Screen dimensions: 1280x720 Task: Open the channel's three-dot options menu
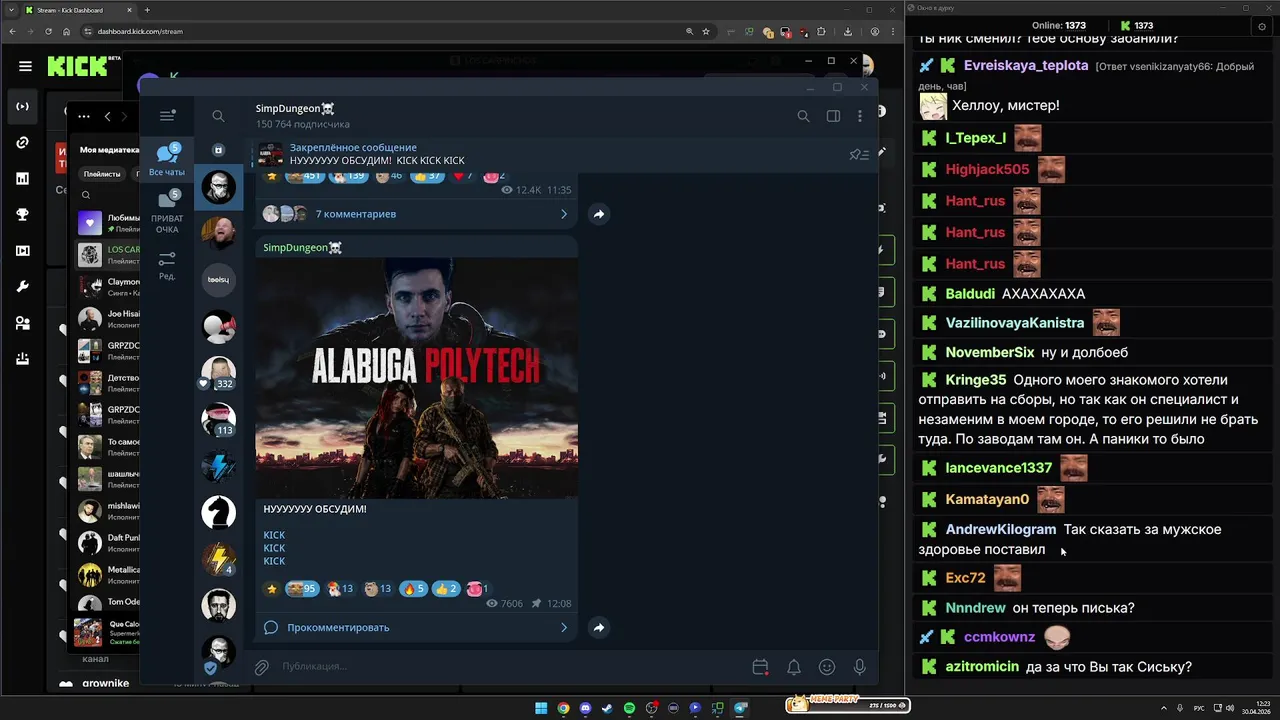[x=860, y=116]
